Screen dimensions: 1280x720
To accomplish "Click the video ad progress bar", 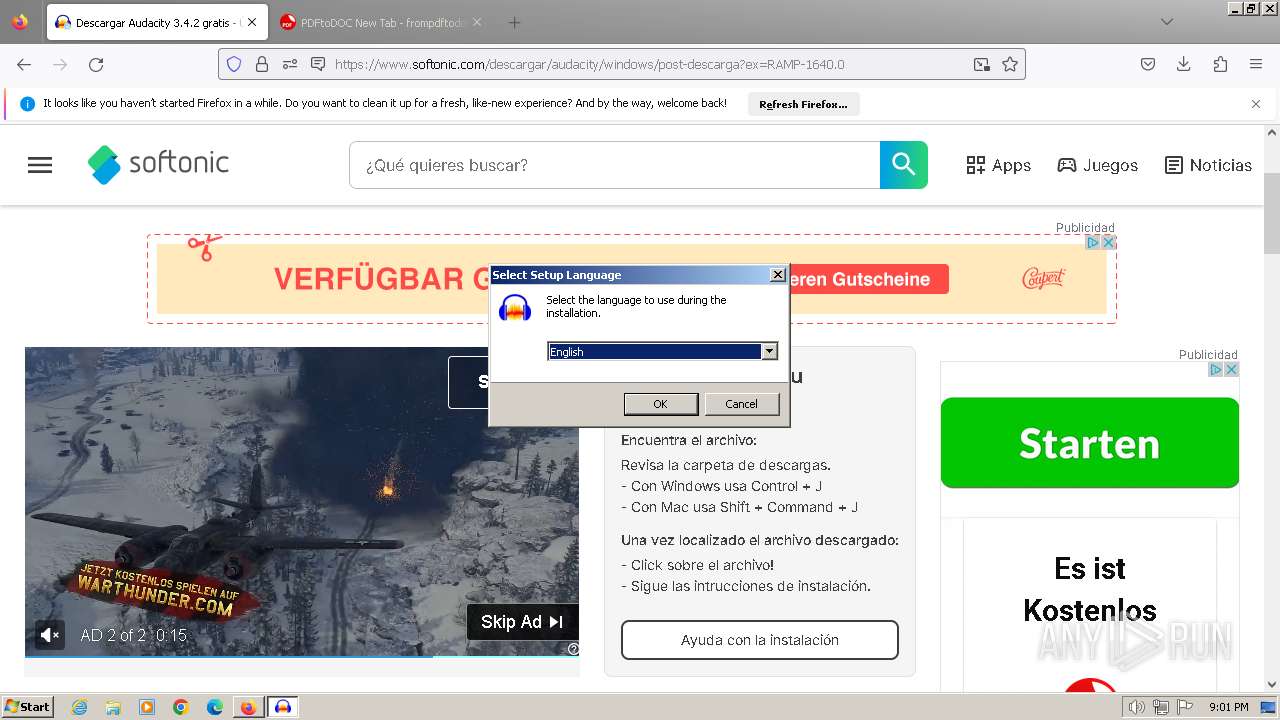I will 301,657.
